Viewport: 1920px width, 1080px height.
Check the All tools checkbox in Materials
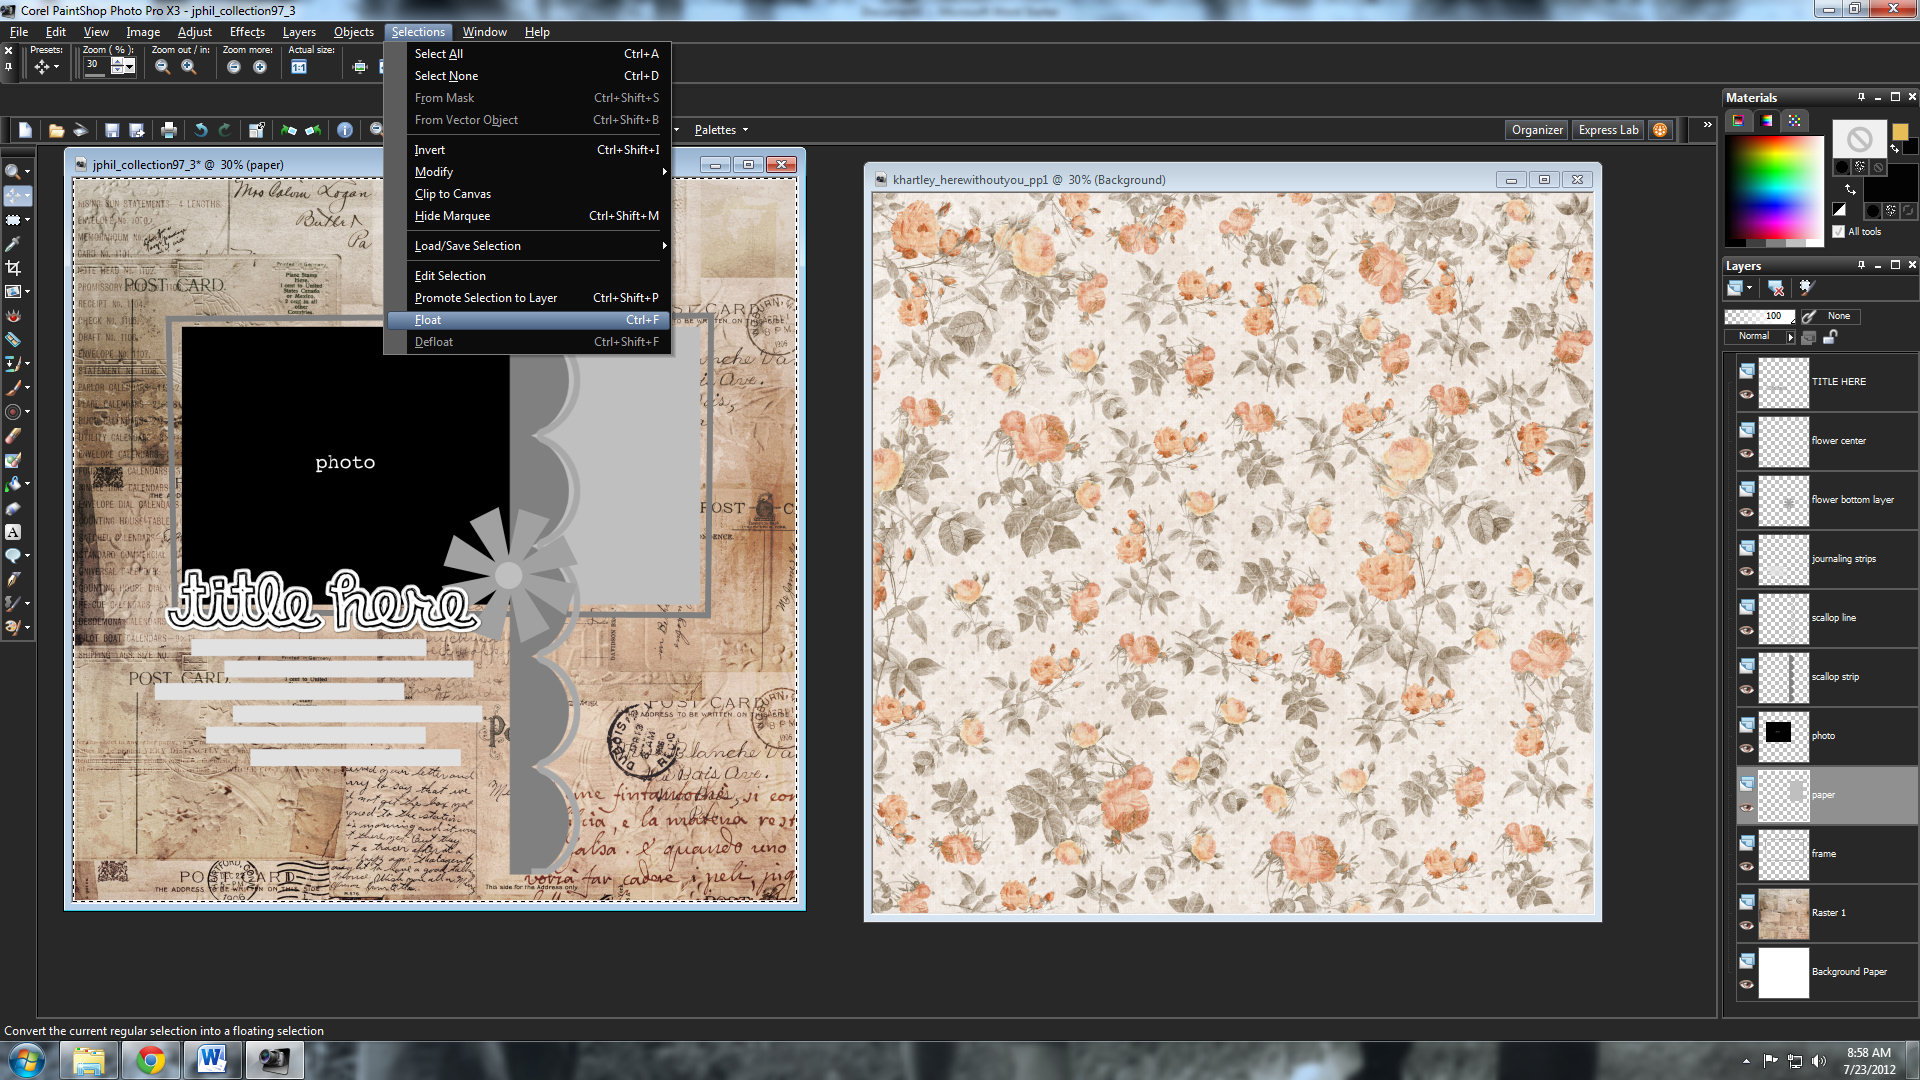point(1840,232)
